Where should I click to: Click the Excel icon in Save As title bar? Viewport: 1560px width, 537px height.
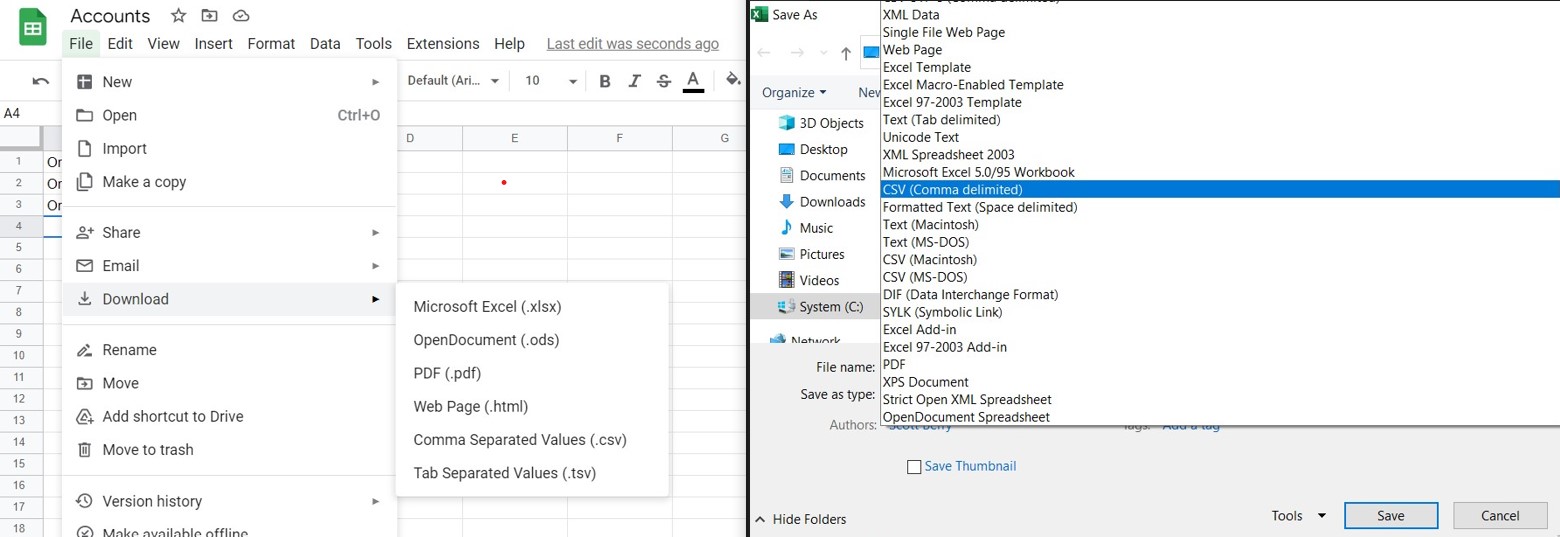(x=759, y=14)
